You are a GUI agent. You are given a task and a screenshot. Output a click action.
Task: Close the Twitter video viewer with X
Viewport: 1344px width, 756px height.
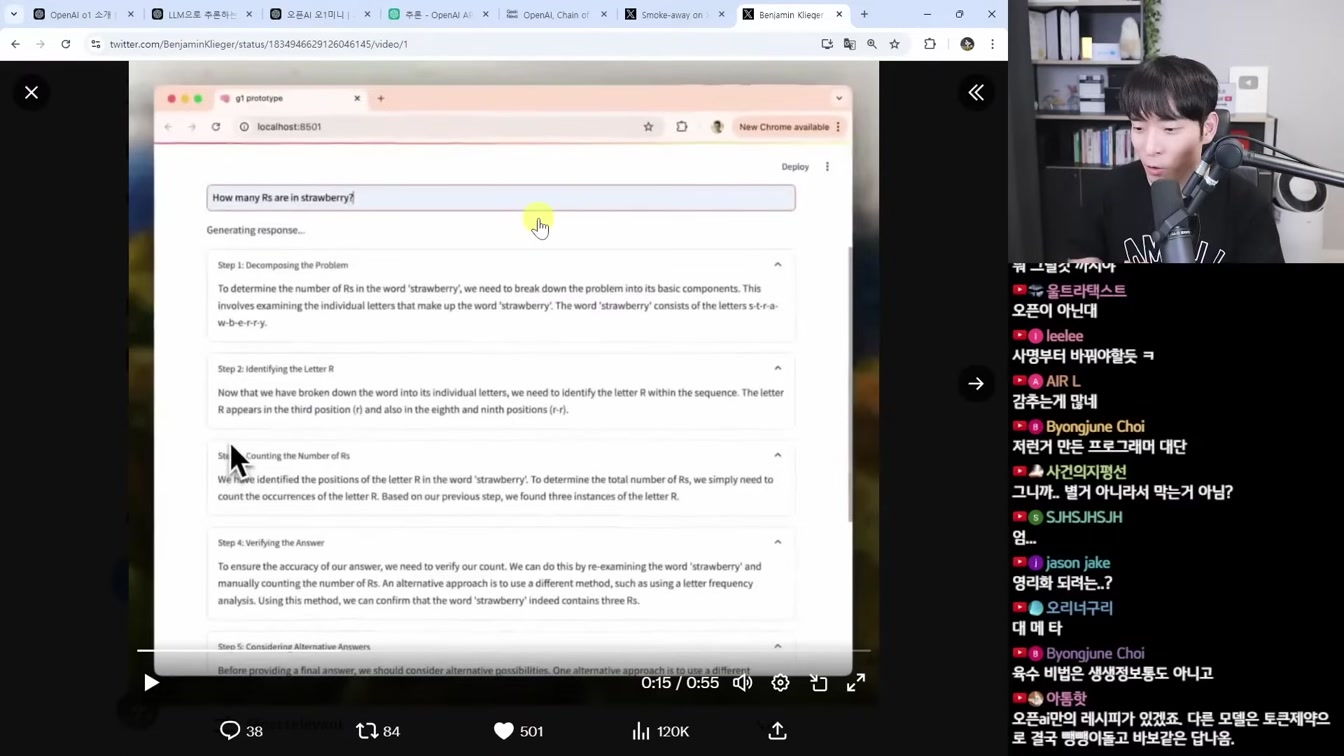(31, 92)
